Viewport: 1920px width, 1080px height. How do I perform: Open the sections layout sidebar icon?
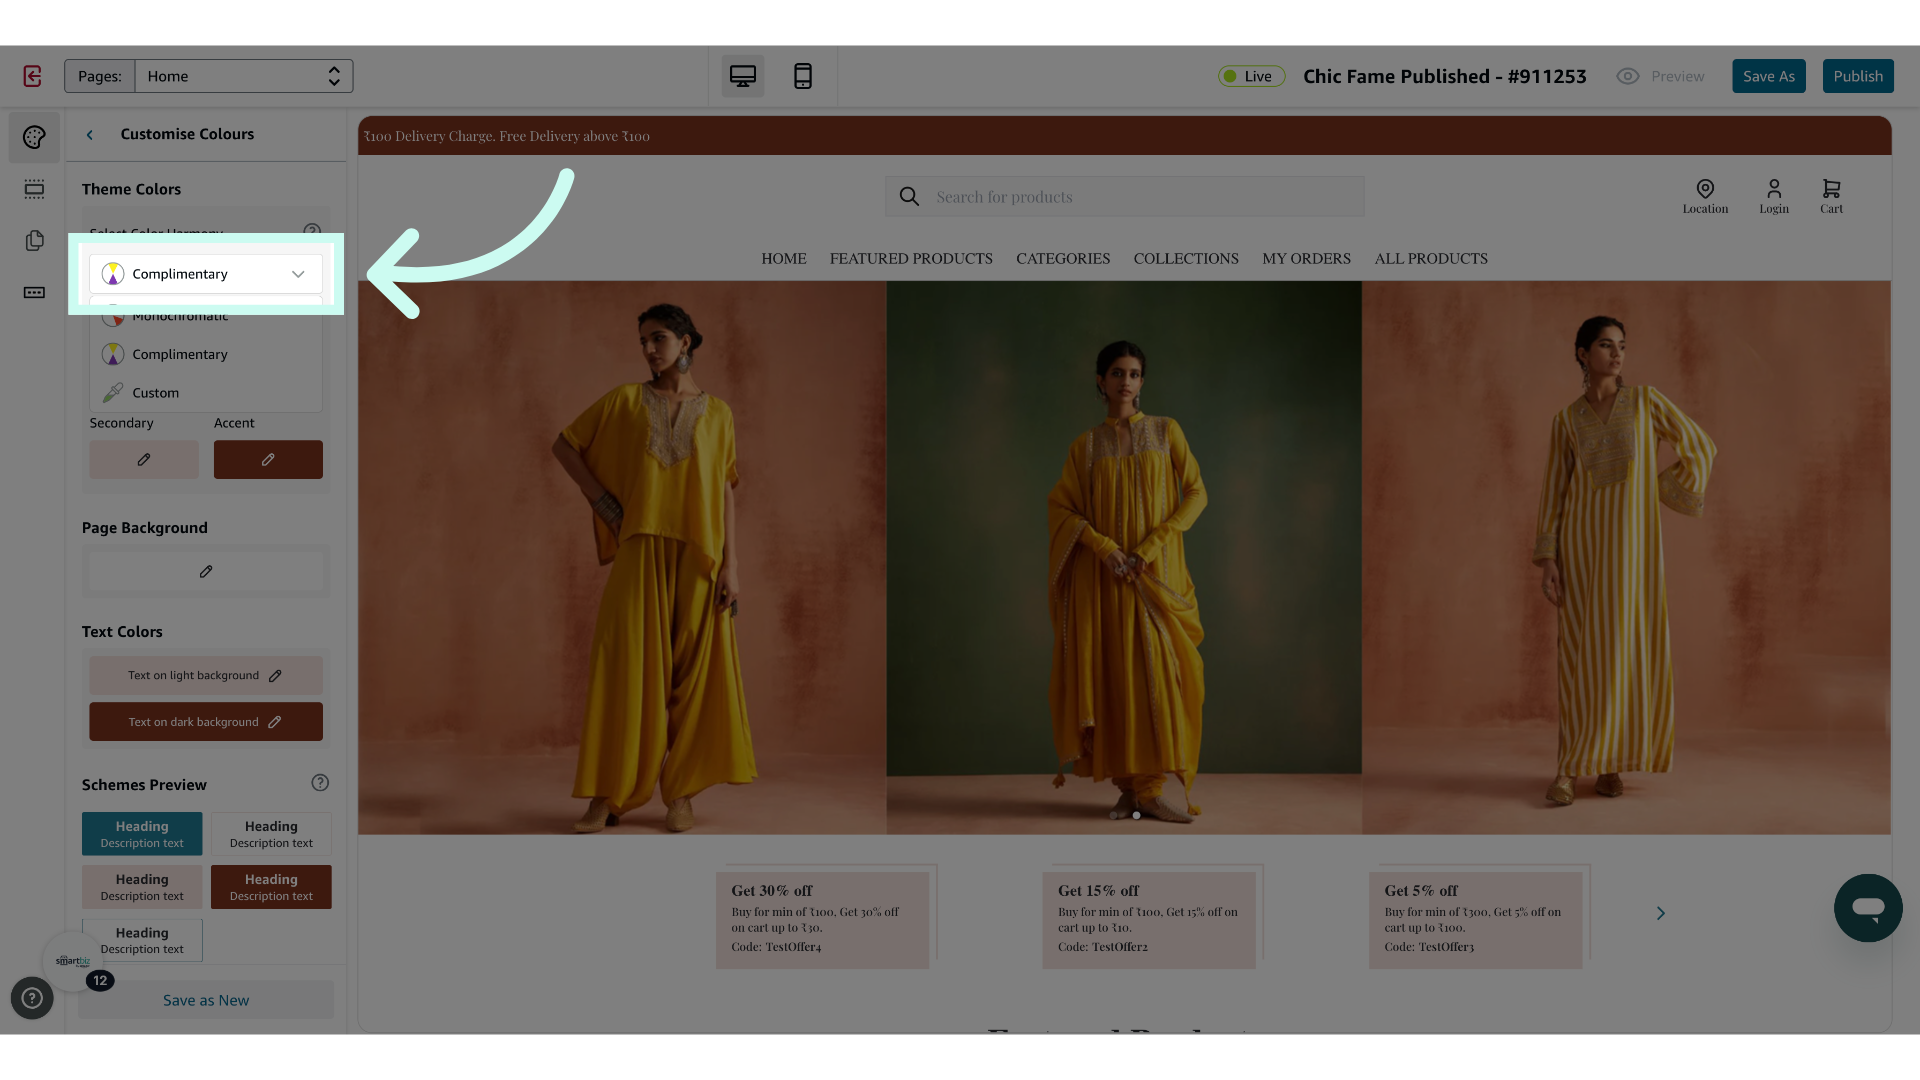pyautogui.click(x=34, y=189)
